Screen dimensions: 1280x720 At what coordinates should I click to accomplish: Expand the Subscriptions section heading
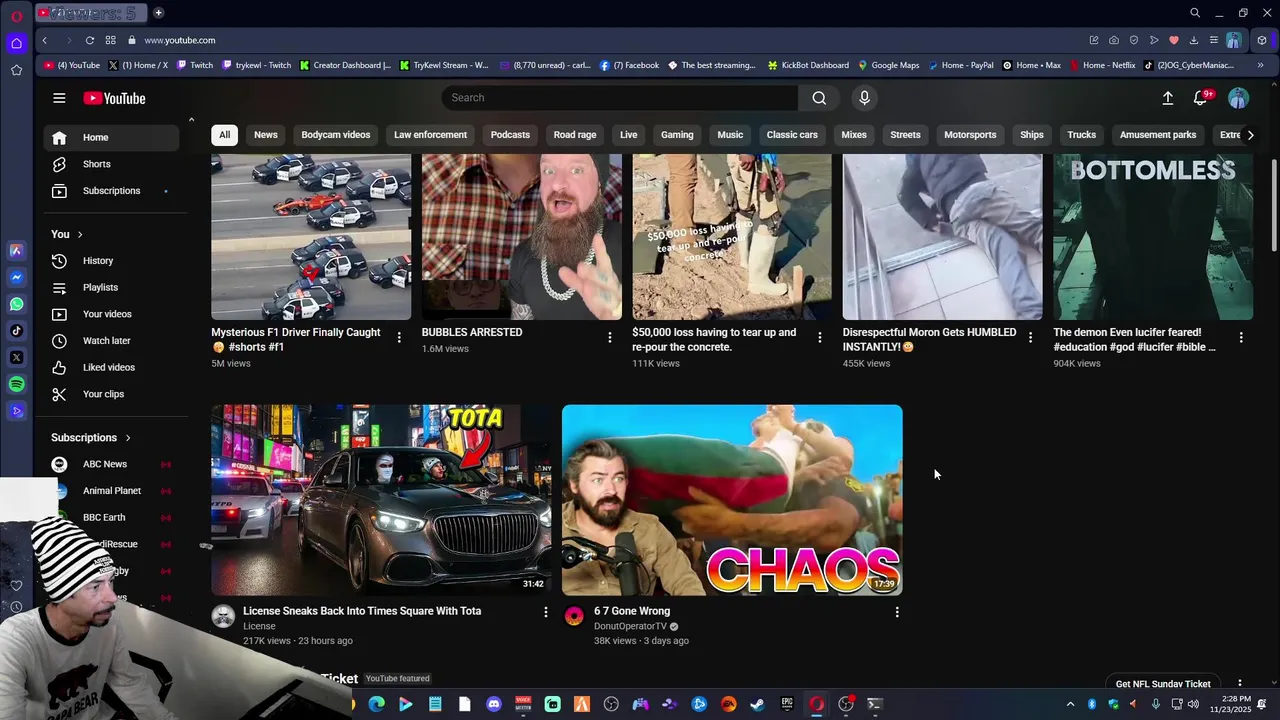pyautogui.click(x=91, y=438)
